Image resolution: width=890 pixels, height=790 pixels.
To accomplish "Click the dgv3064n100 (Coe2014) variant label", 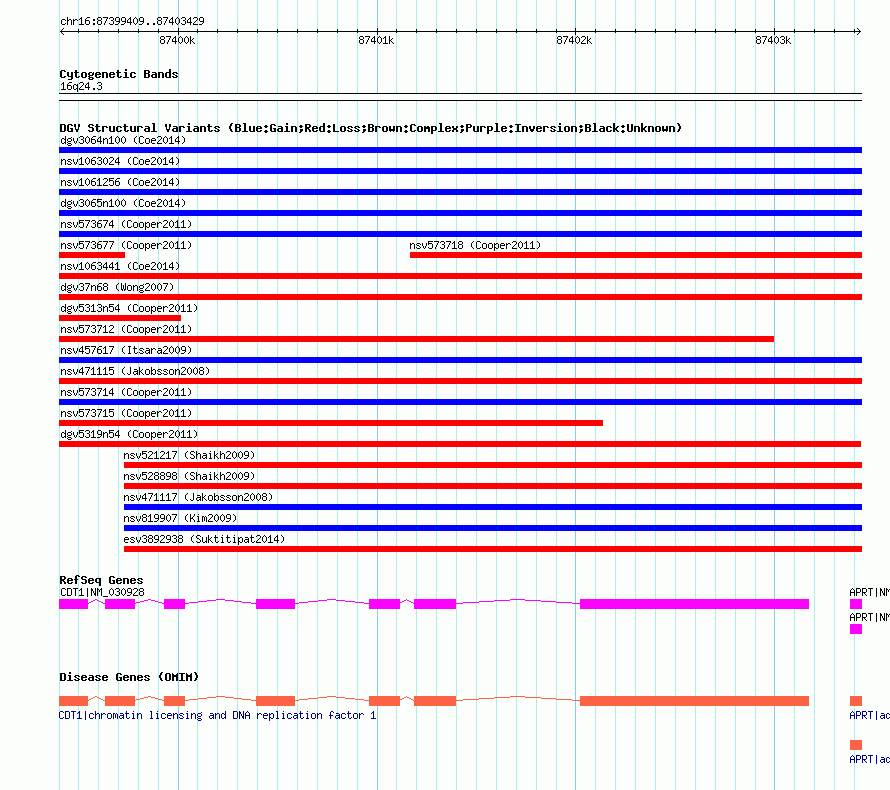I will [123, 140].
